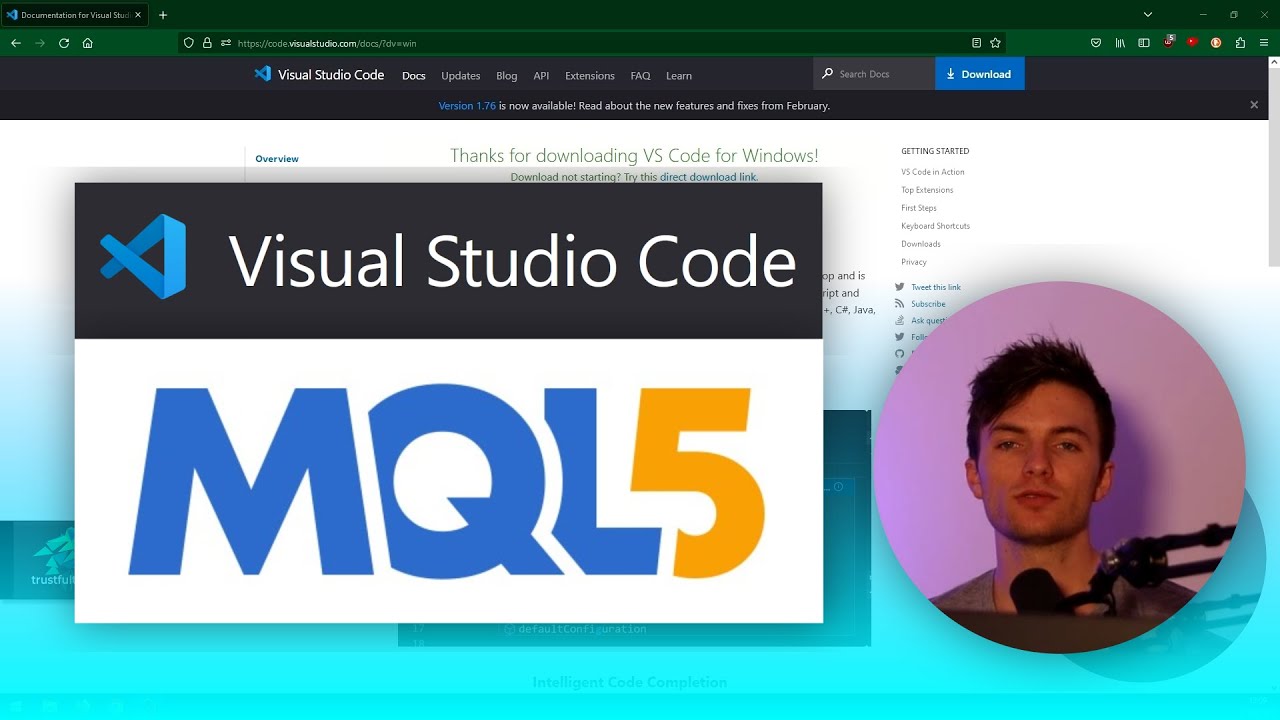
Task: Click the browser URL address bar
Action: point(592,43)
